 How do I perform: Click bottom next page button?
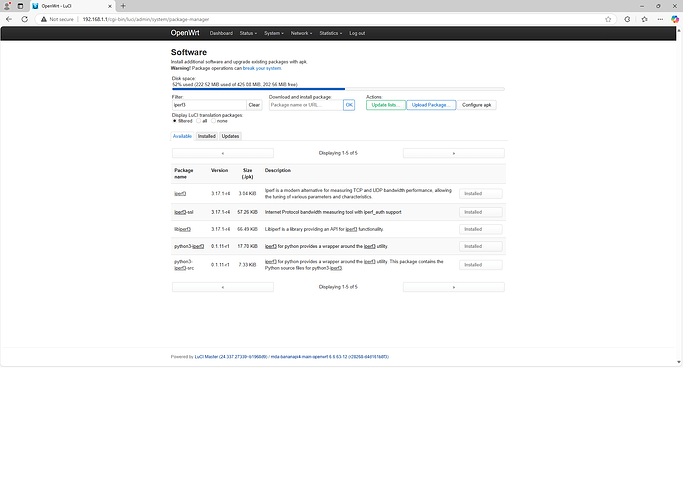[x=454, y=287]
